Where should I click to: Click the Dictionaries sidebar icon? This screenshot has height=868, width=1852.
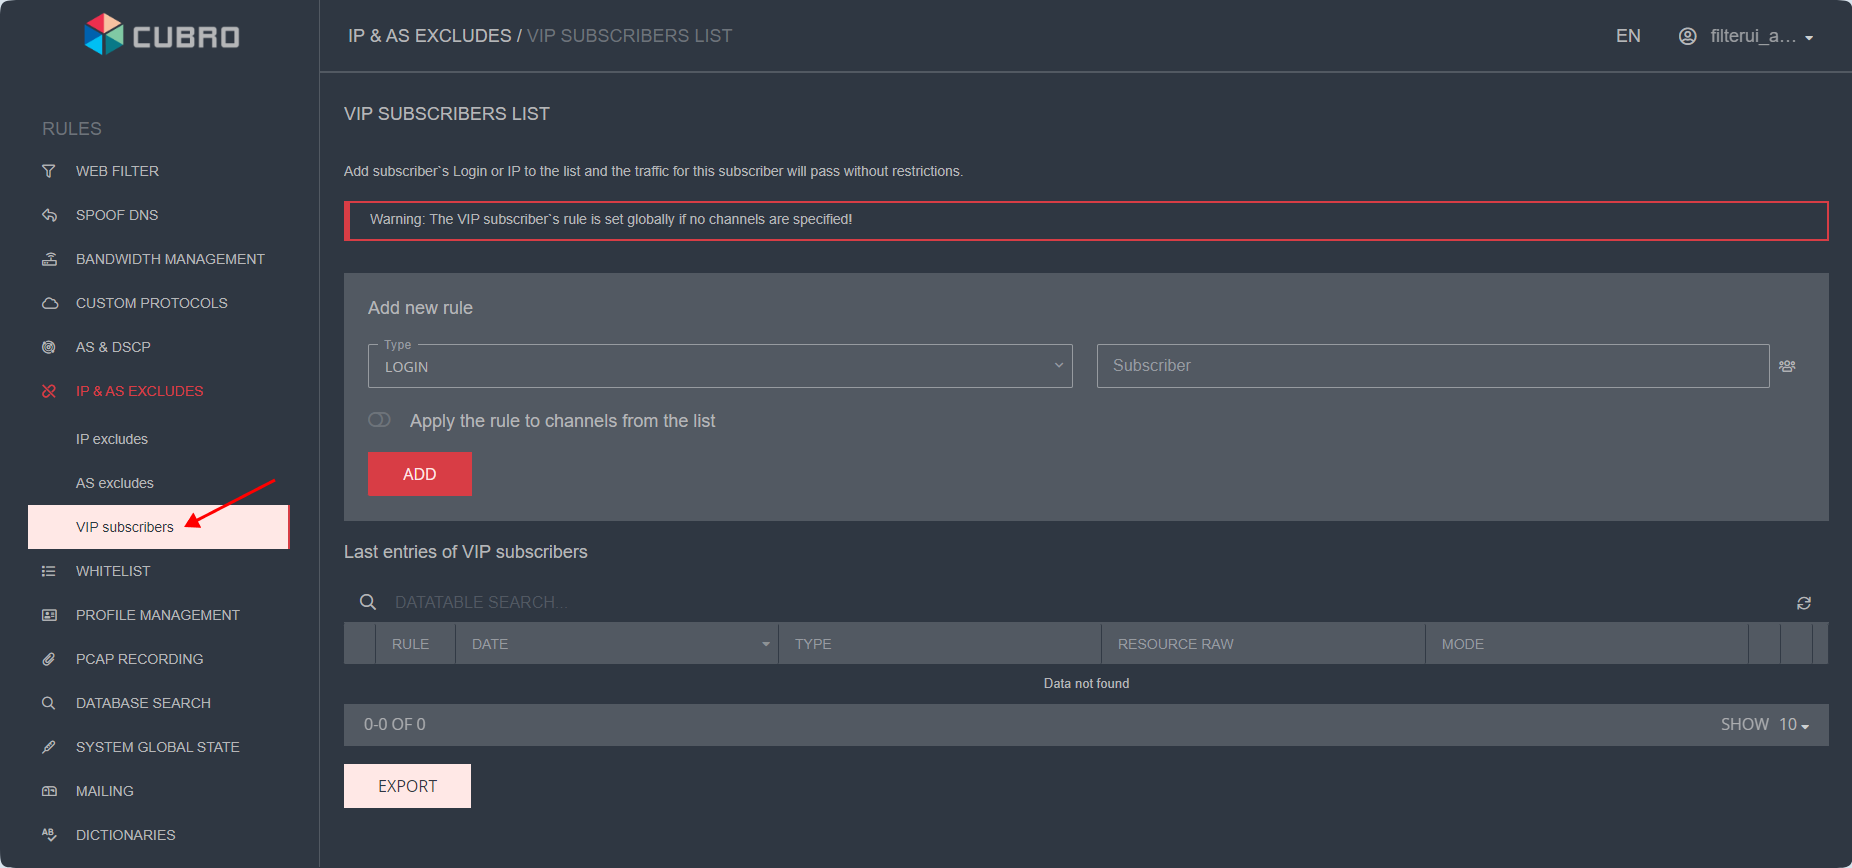click(49, 835)
